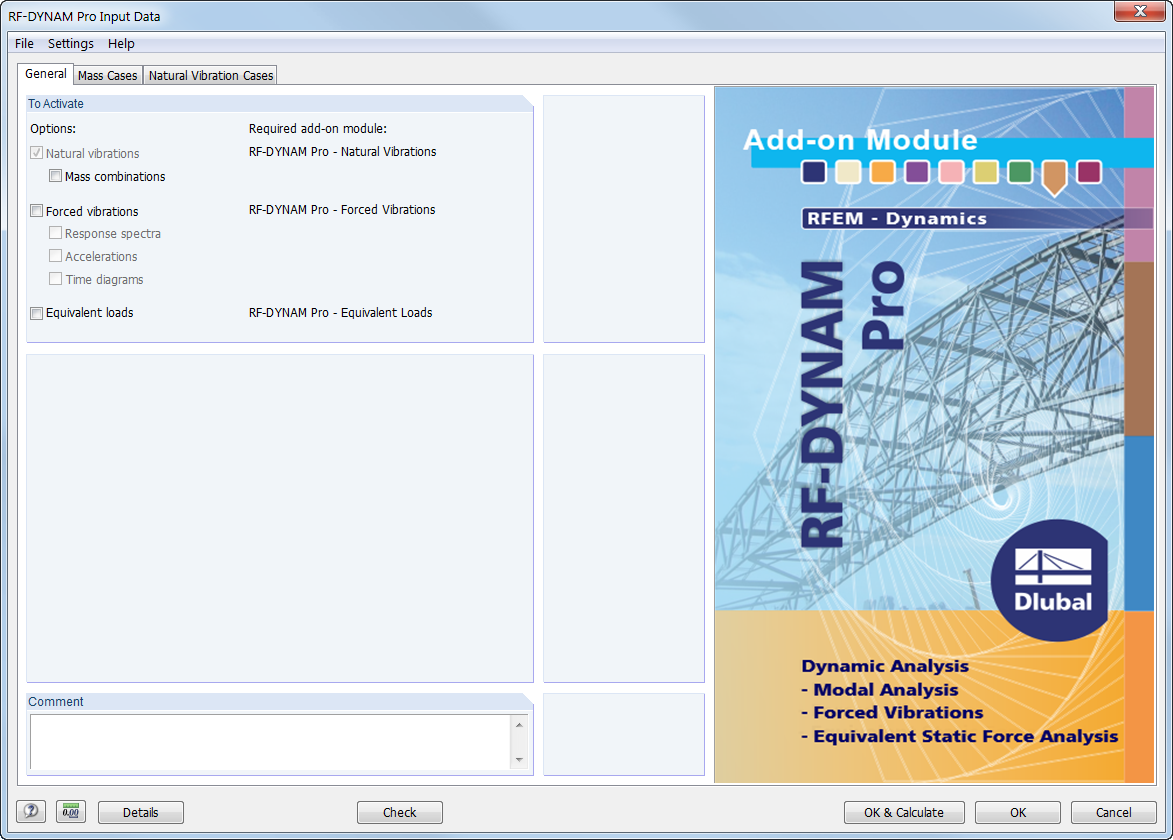This screenshot has height=840, width=1173.
Task: Enable the Equivalent loads checkbox
Action: [x=36, y=313]
